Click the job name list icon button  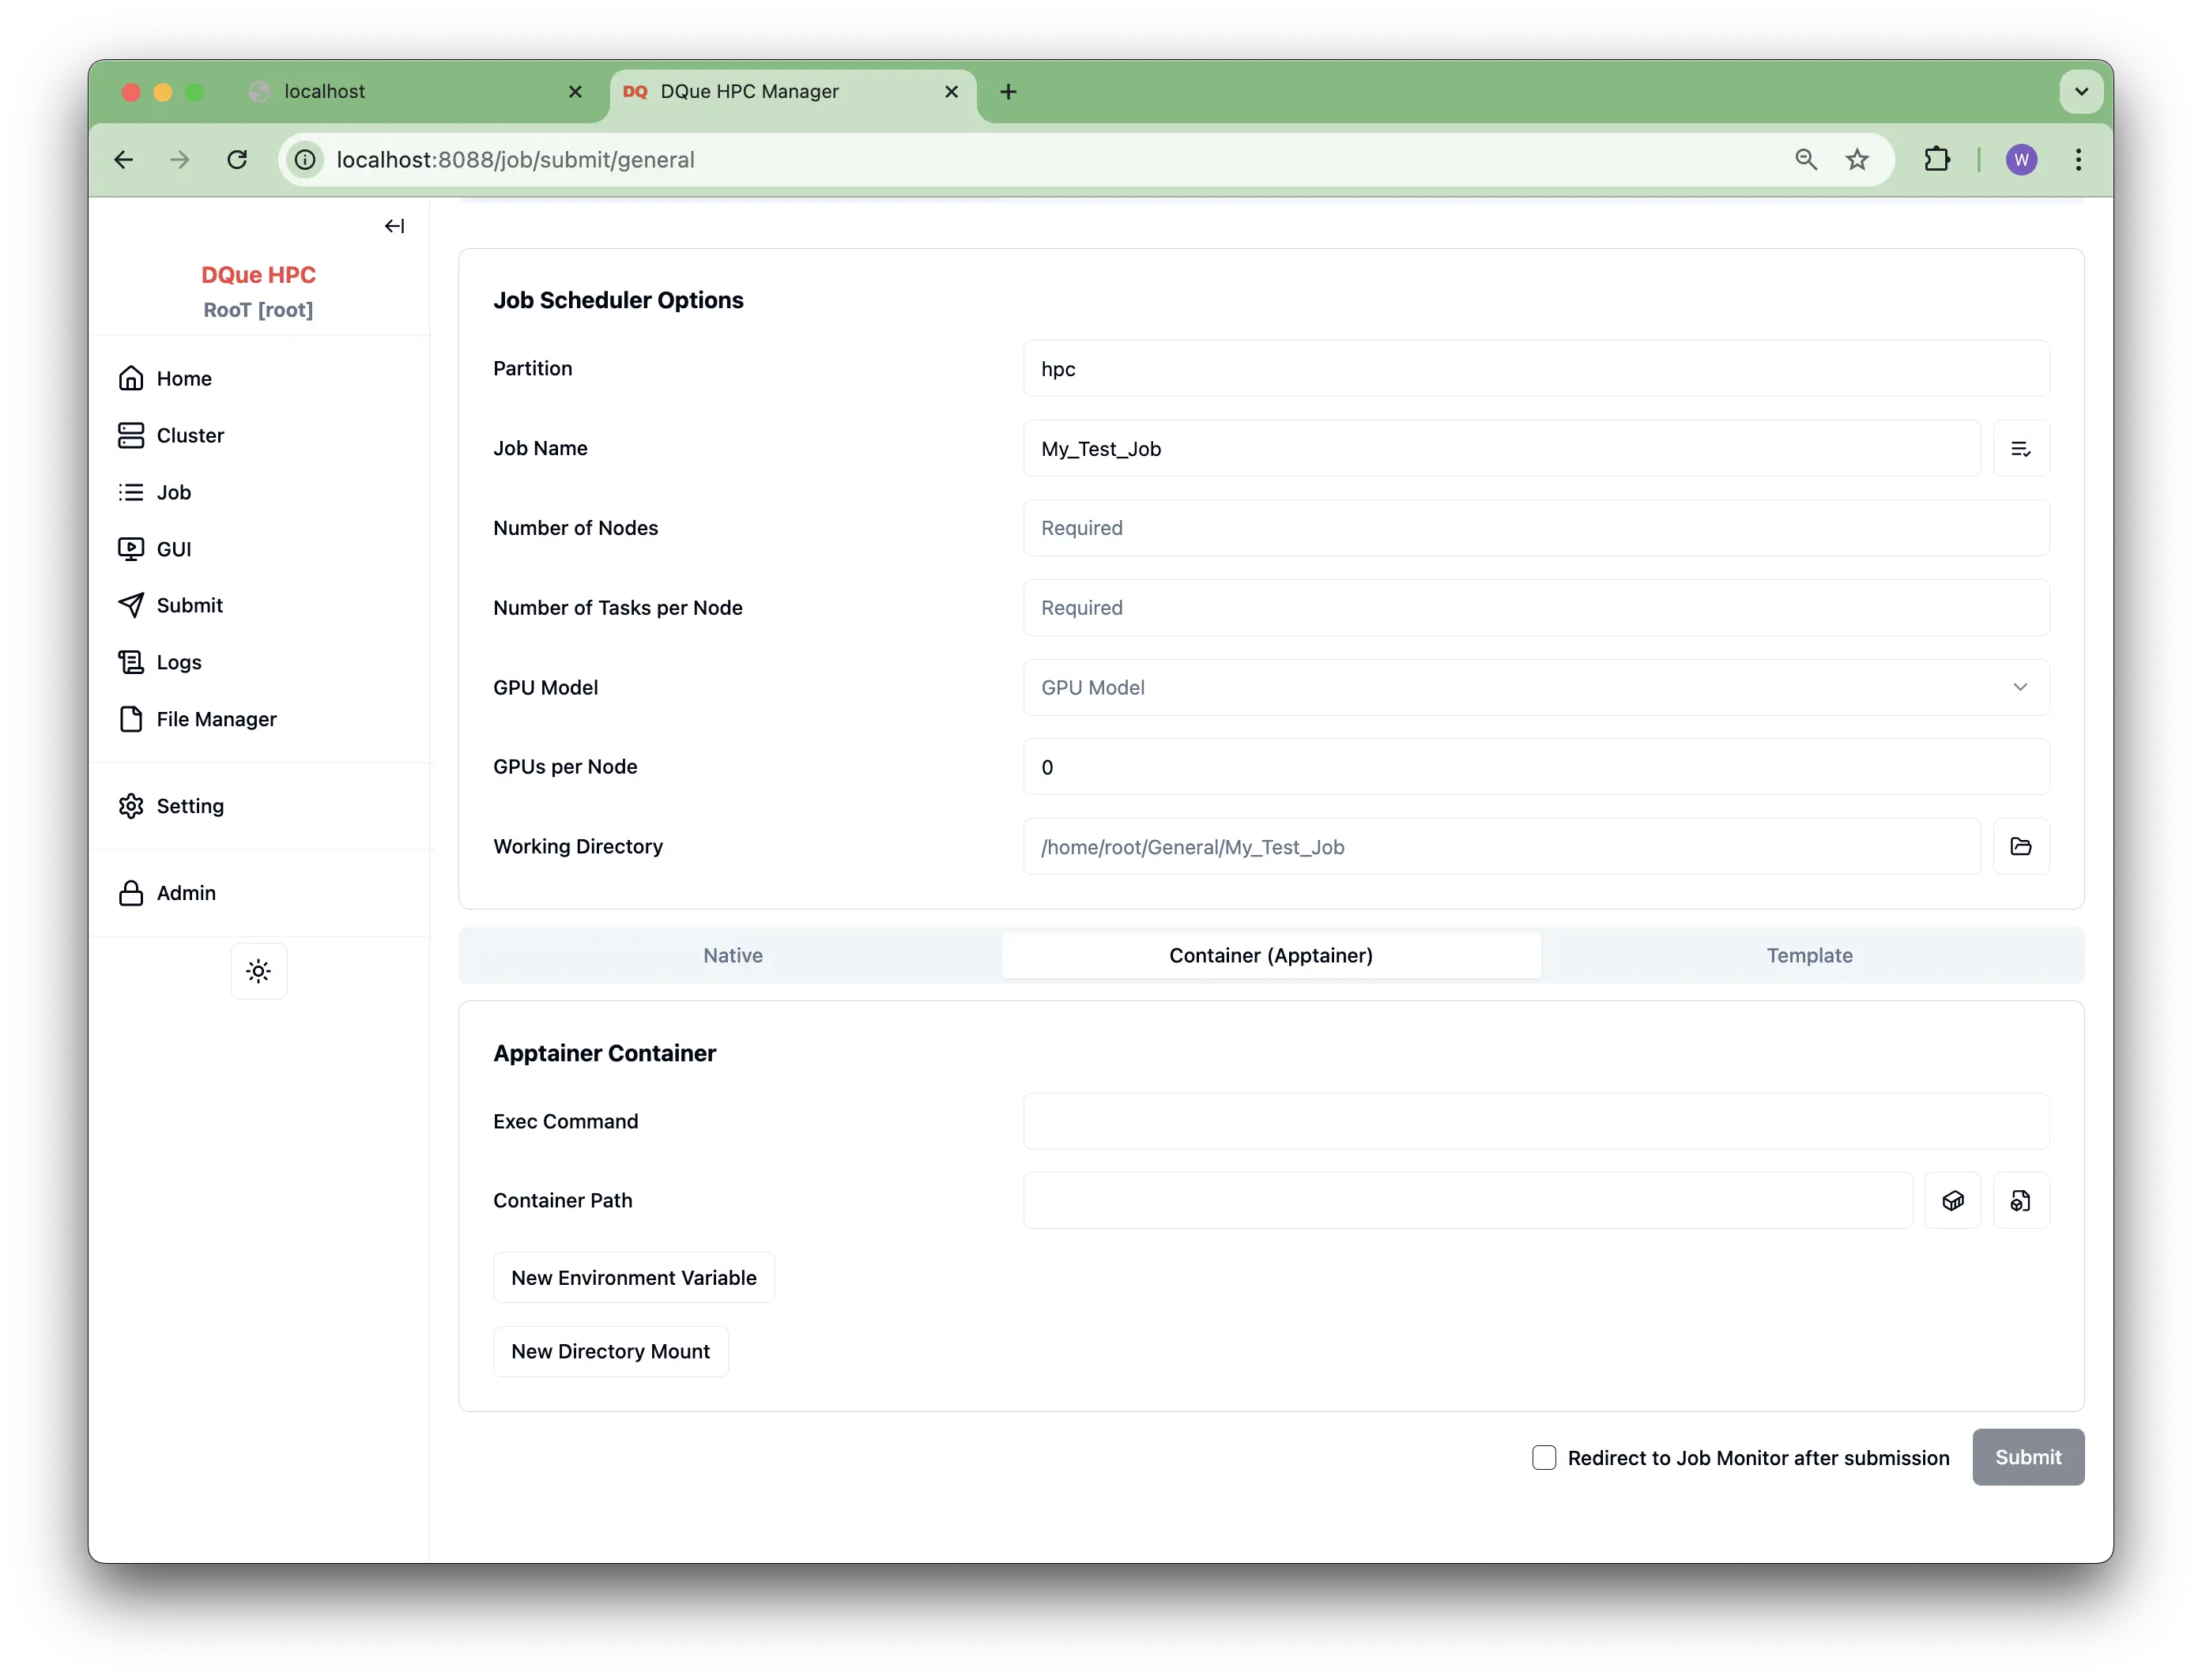coord(2020,449)
